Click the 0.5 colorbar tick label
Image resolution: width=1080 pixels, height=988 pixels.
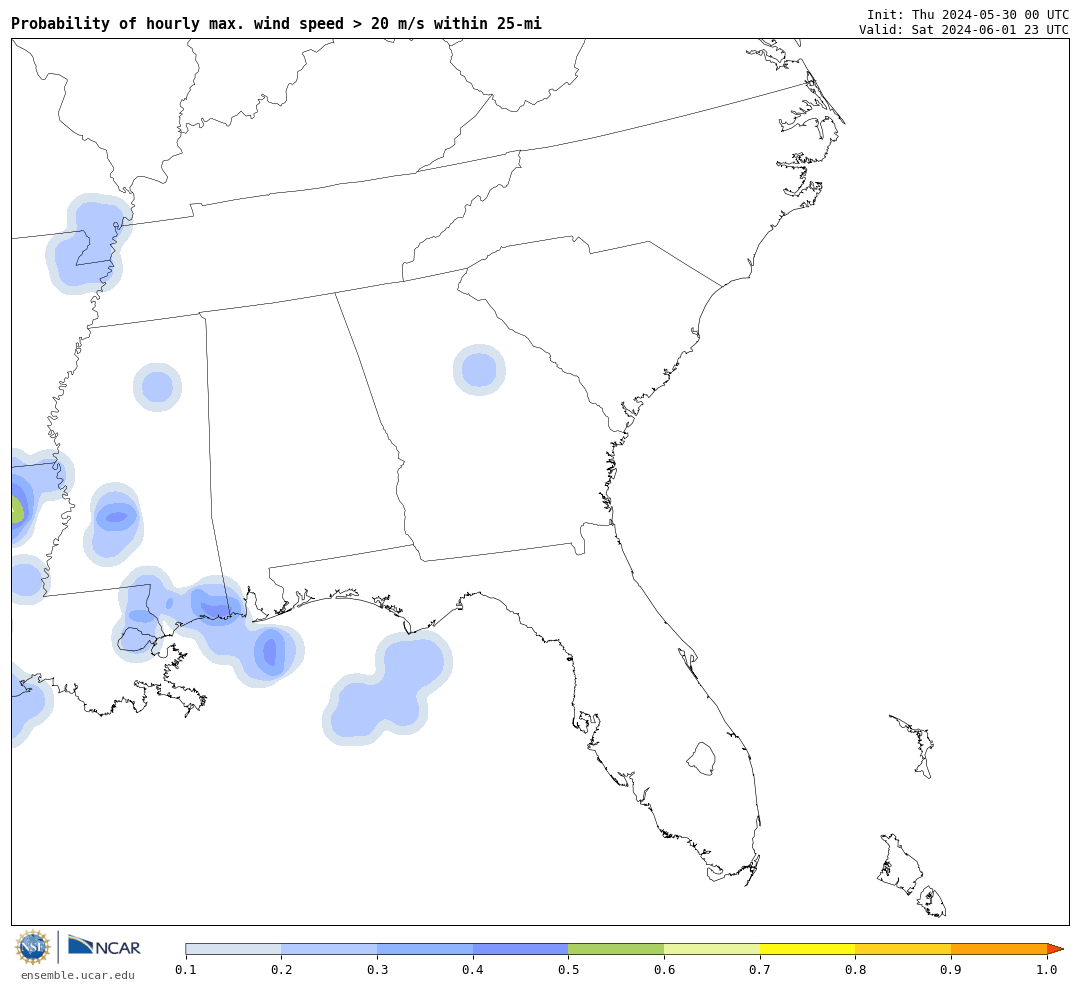pos(568,969)
